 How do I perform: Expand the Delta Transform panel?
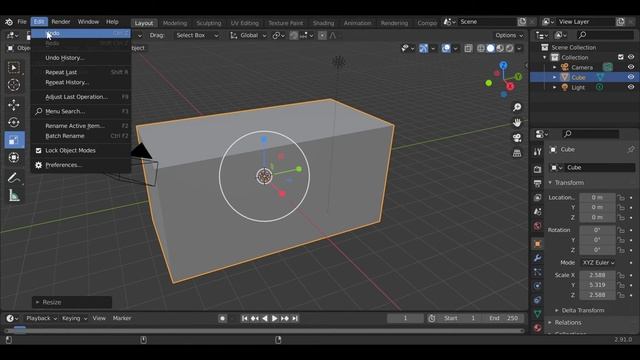coord(582,310)
